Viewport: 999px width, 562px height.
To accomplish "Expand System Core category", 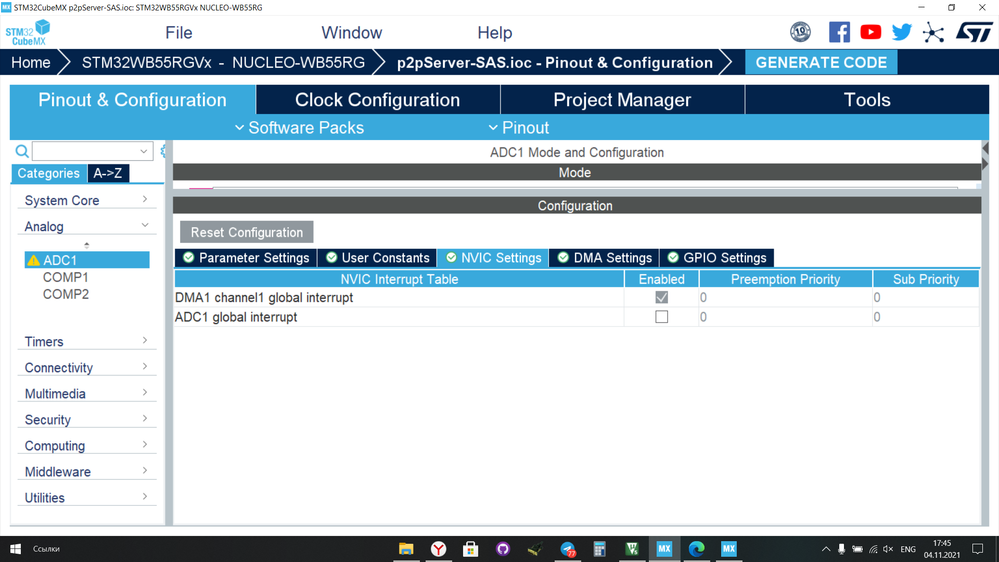I will [x=87, y=200].
